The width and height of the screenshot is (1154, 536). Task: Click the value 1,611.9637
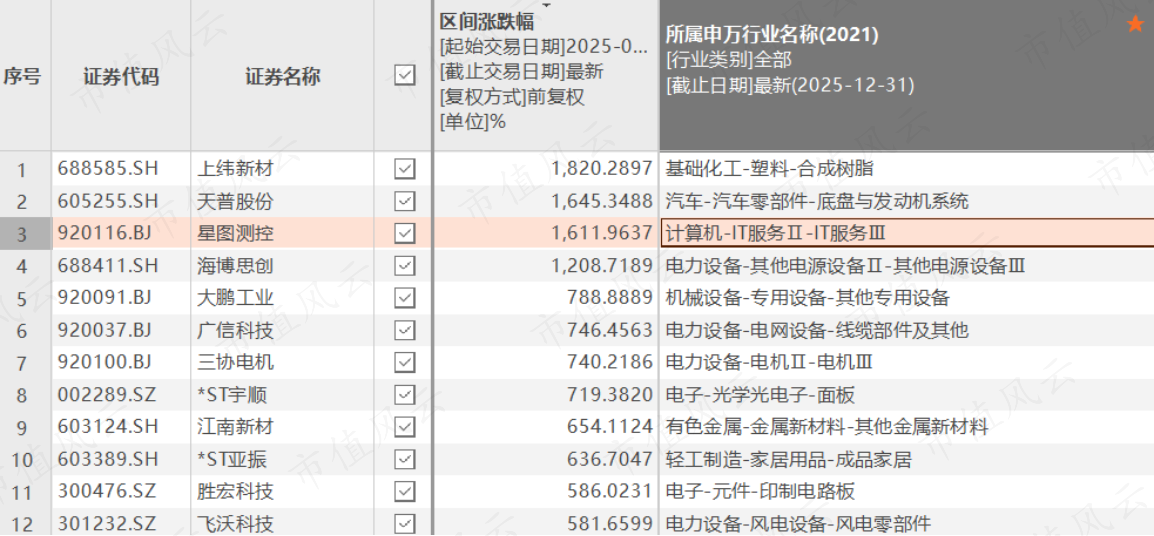tap(602, 233)
